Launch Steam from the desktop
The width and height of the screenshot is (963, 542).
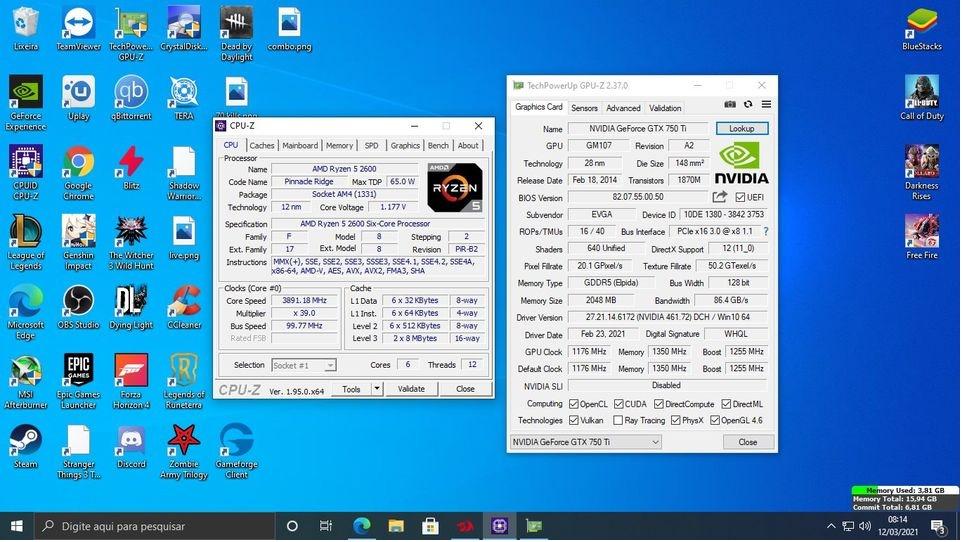point(26,446)
